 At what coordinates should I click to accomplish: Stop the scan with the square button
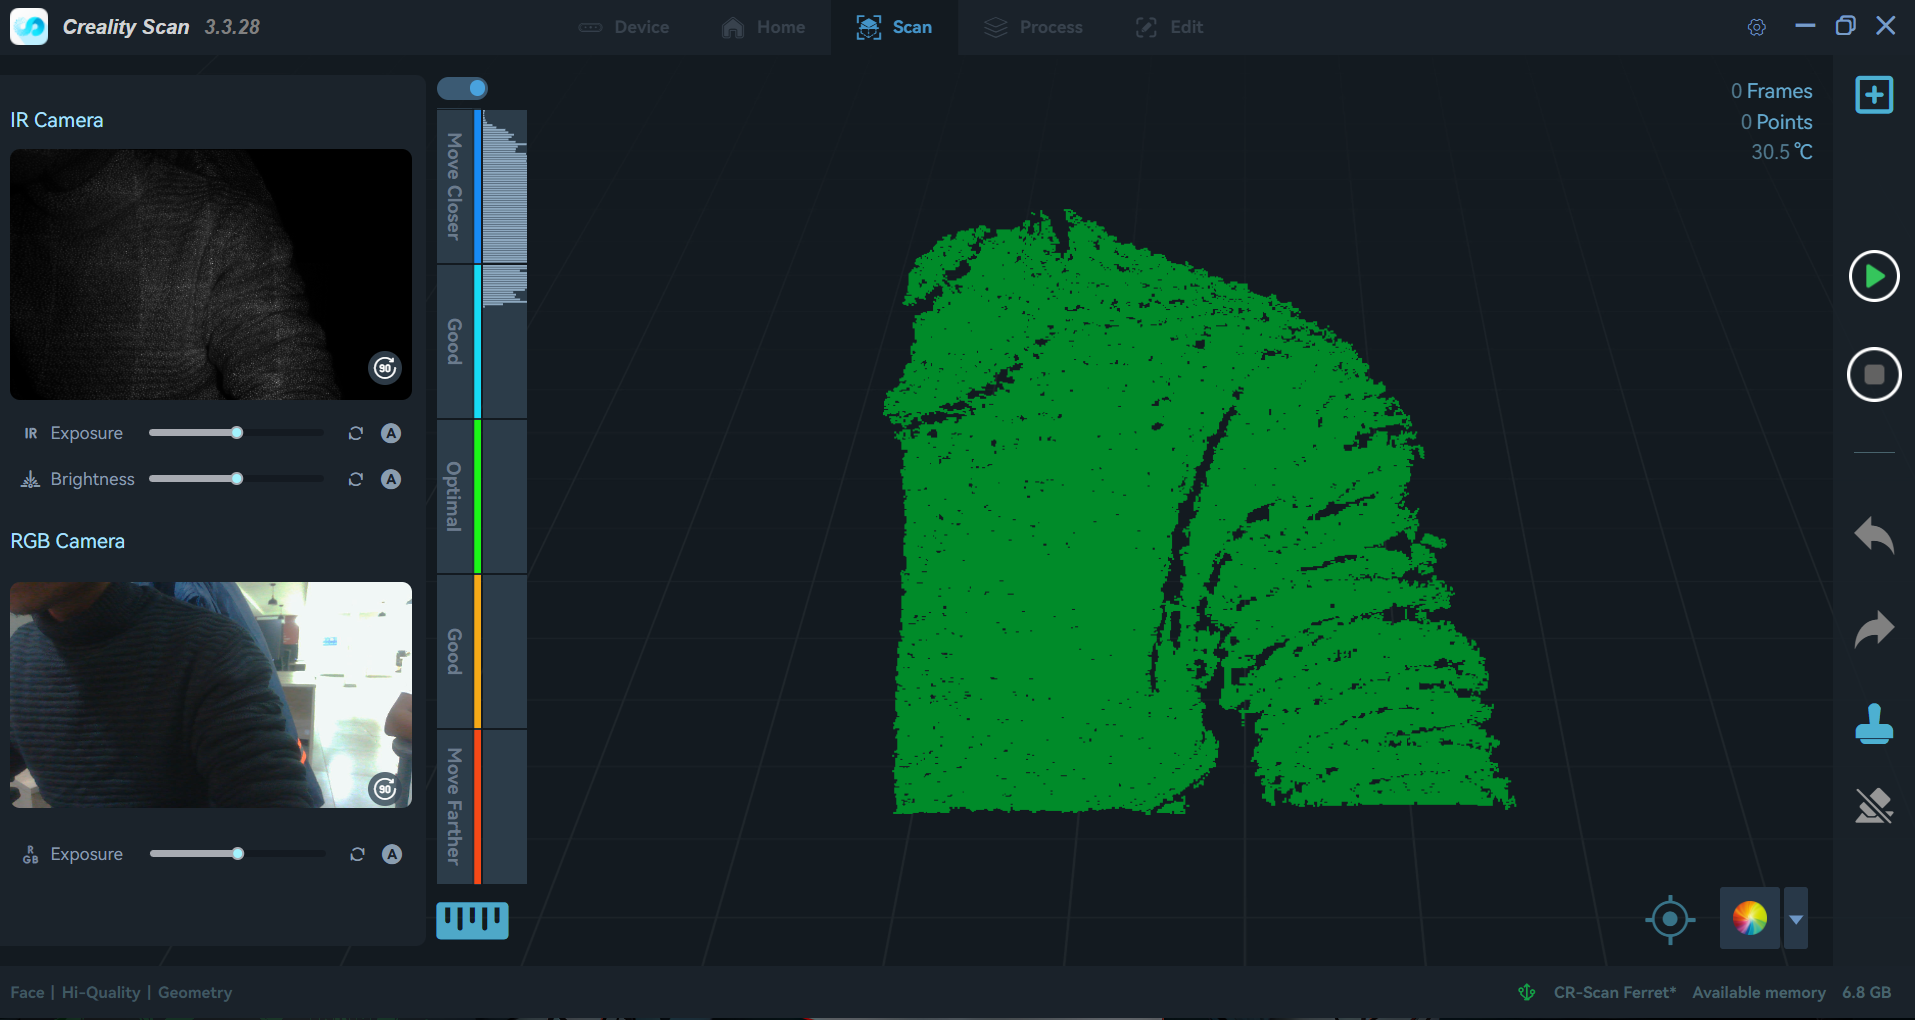pyautogui.click(x=1874, y=375)
